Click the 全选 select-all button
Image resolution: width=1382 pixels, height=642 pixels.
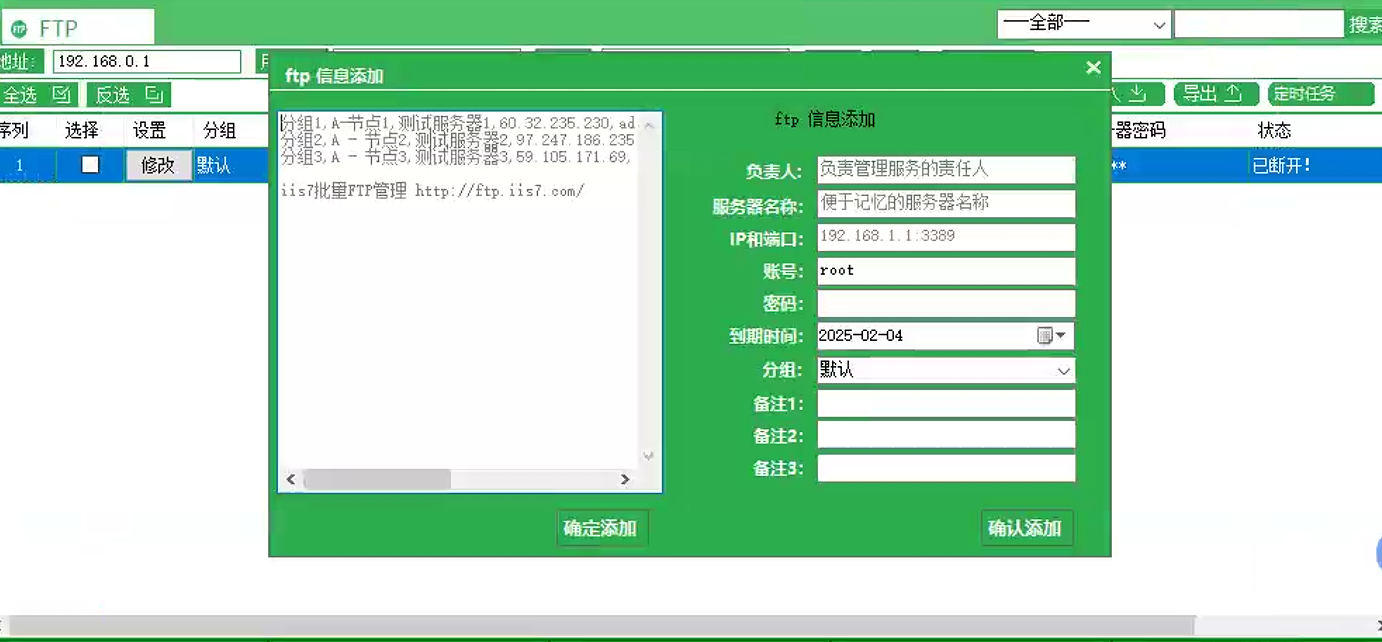[x=37, y=95]
